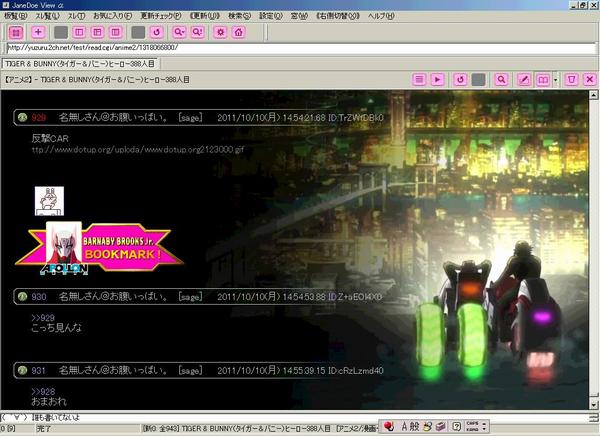Open the スレ(T) menu
Image resolution: width=600 pixels, height=436 pixels.
(x=77, y=16)
